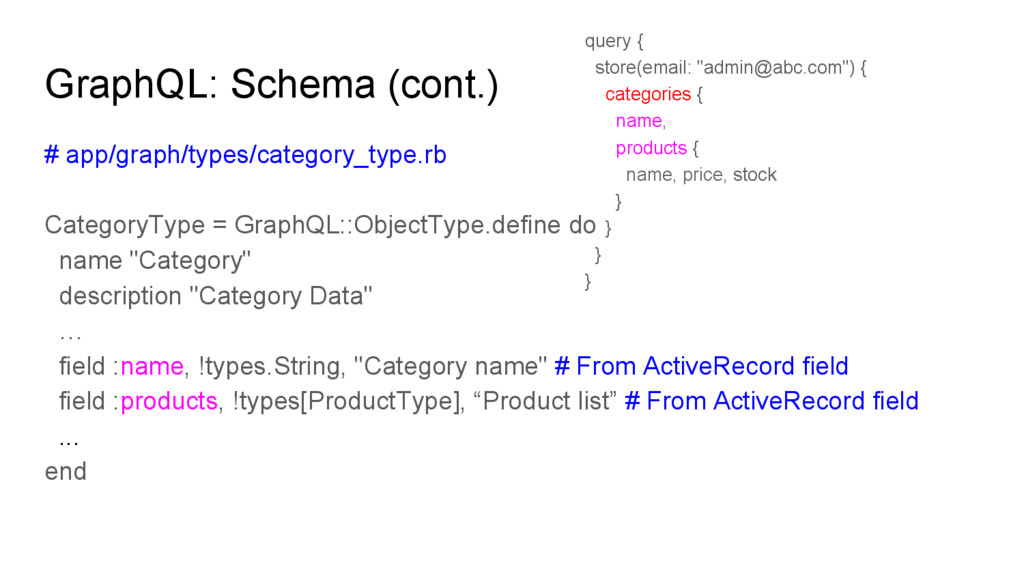
Task: Click the description "Category Data" line
Action: point(216,296)
